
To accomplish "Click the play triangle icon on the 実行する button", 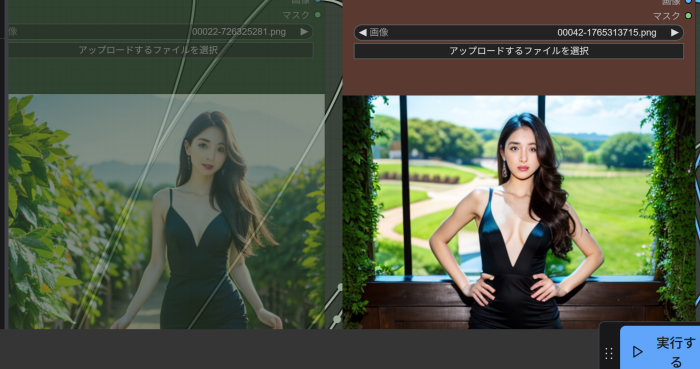I will click(x=638, y=352).
